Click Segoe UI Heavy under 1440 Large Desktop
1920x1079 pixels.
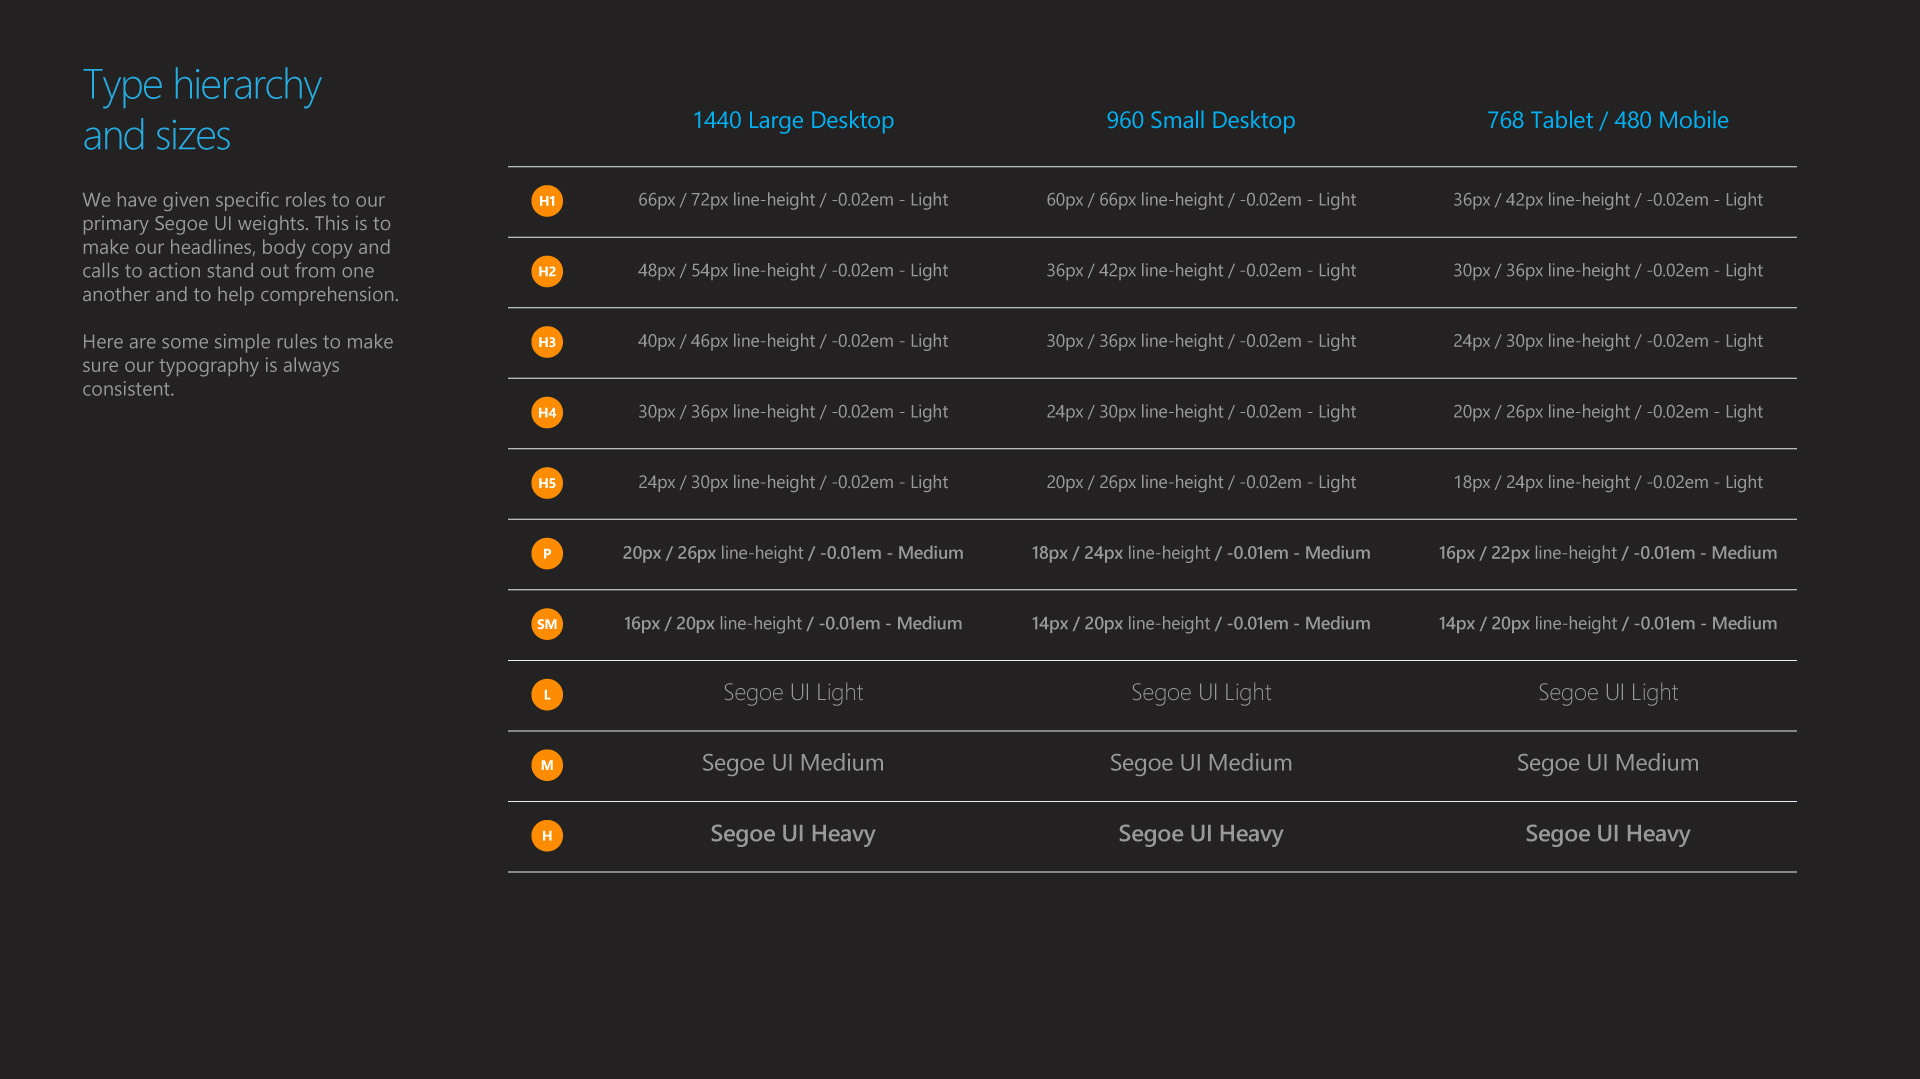[x=793, y=834]
